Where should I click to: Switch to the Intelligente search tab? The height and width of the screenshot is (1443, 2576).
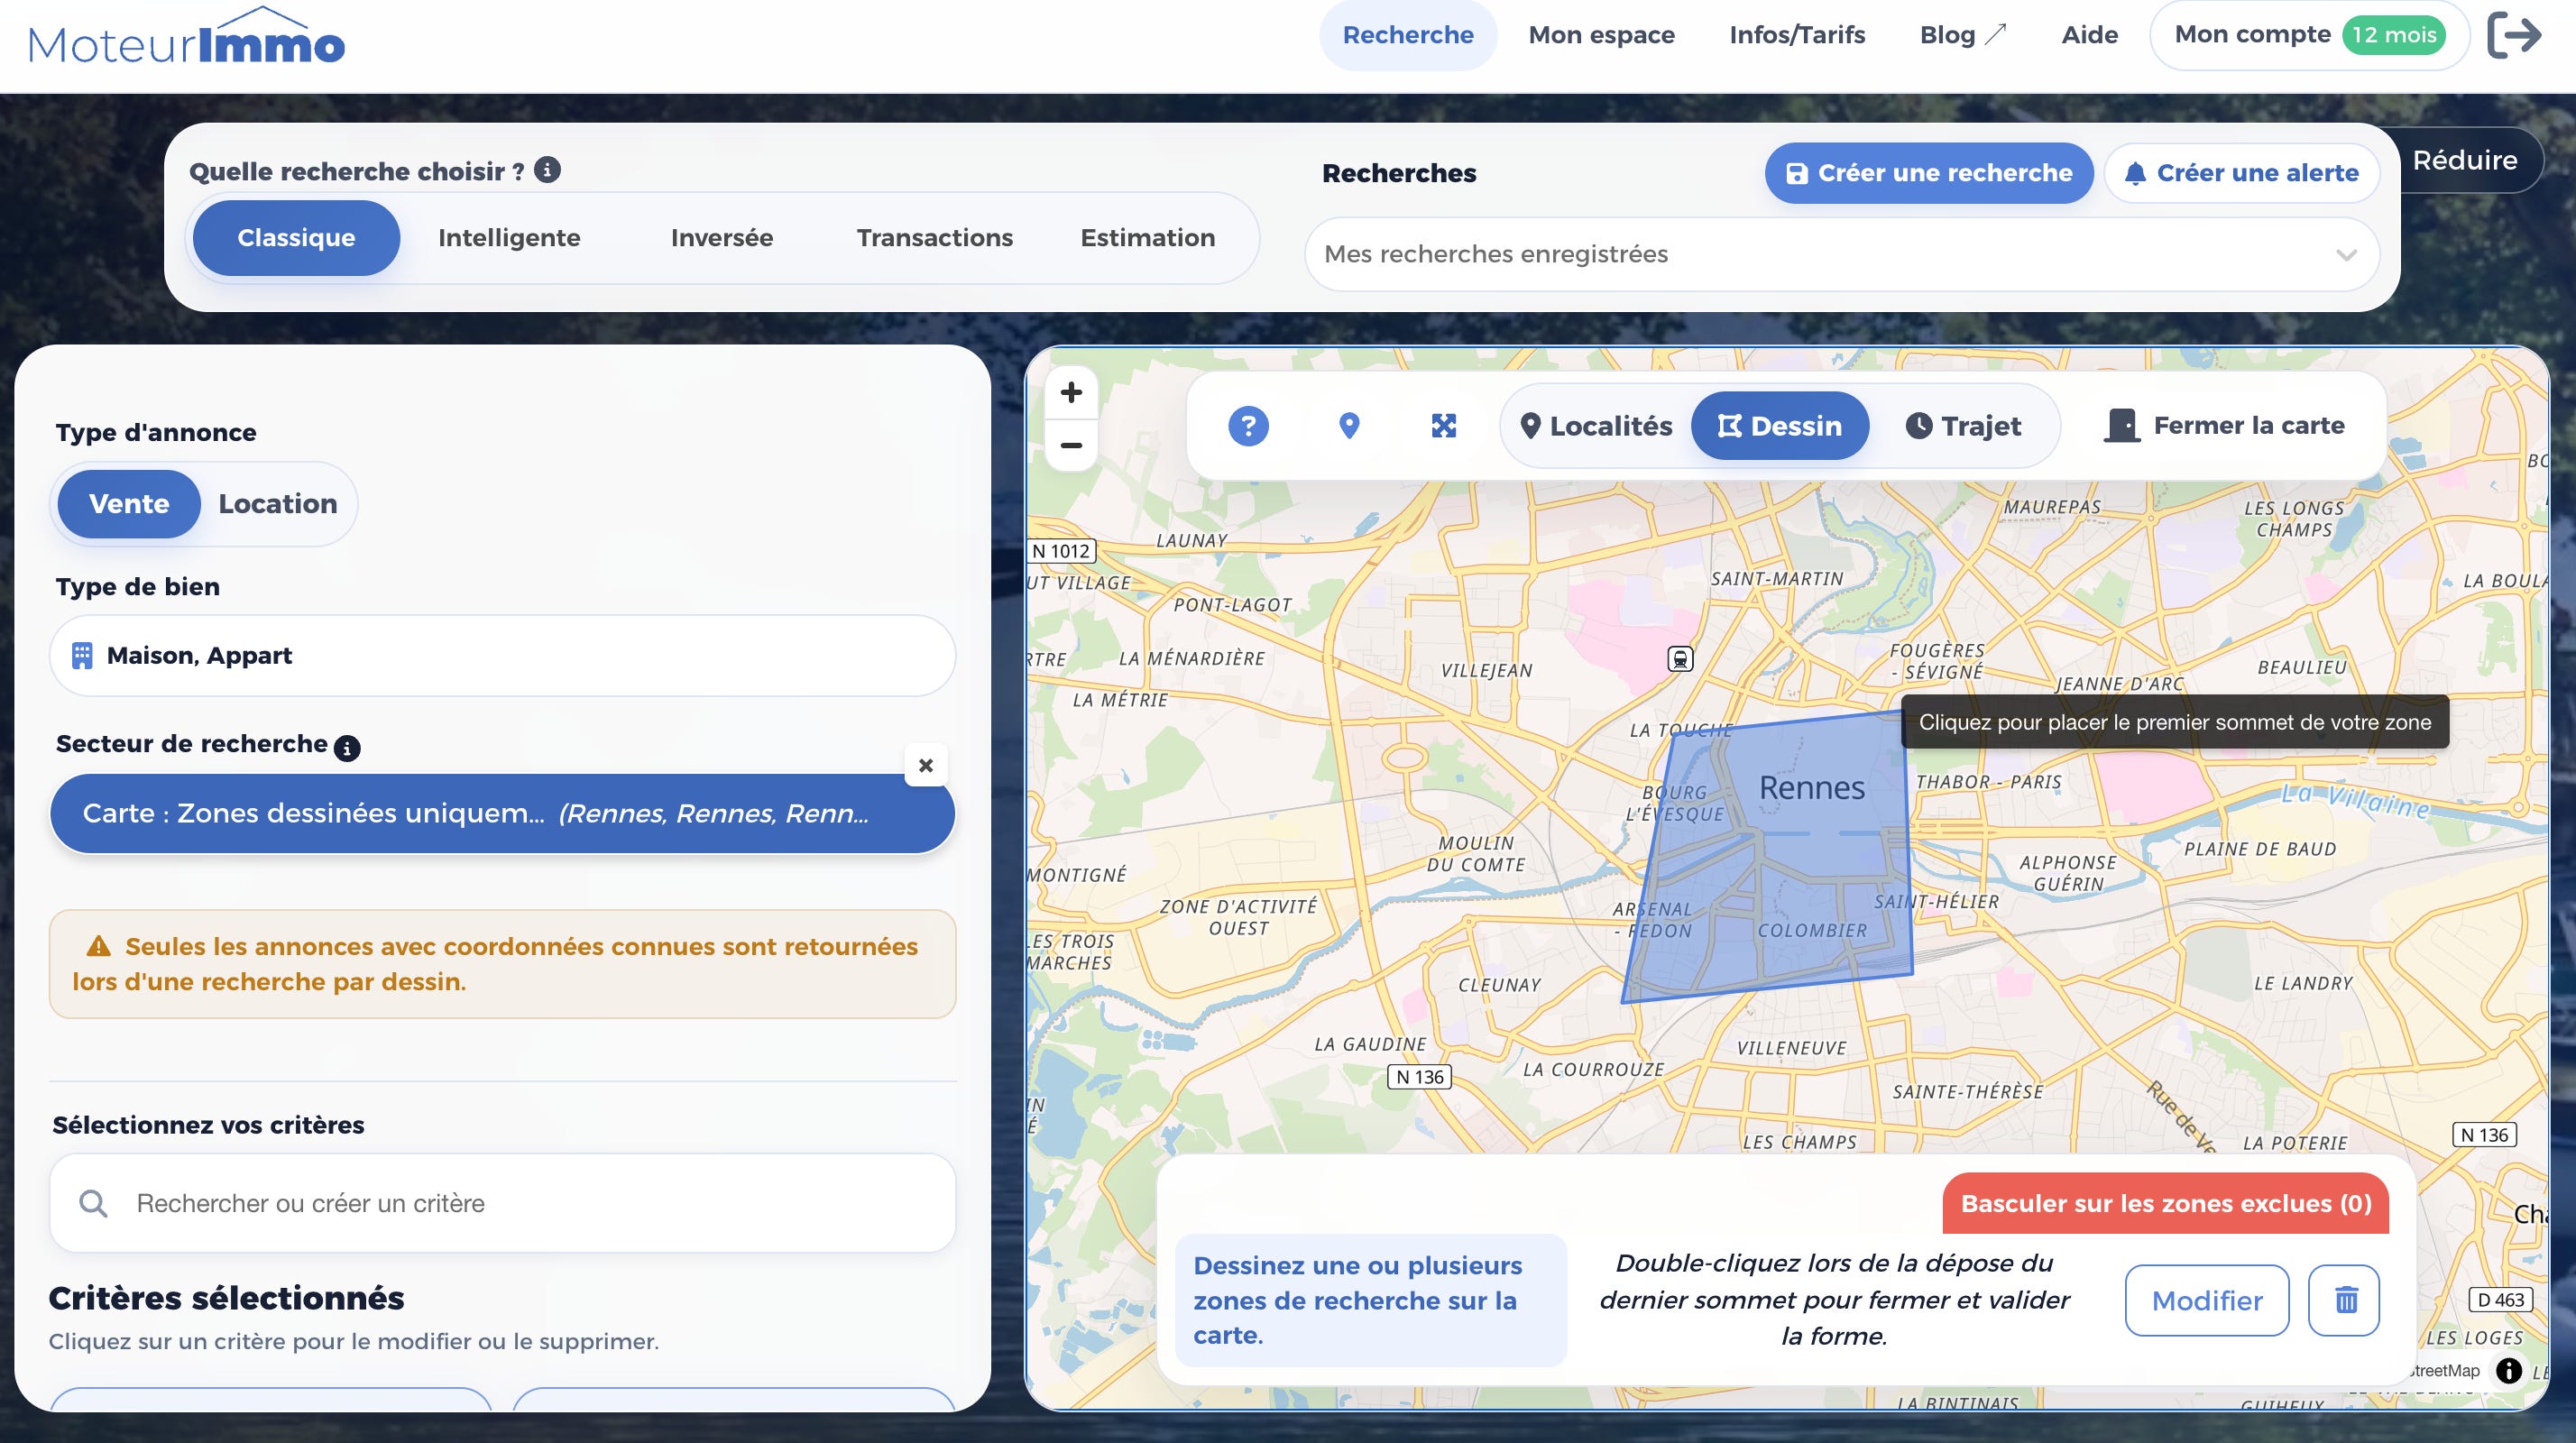tap(509, 238)
